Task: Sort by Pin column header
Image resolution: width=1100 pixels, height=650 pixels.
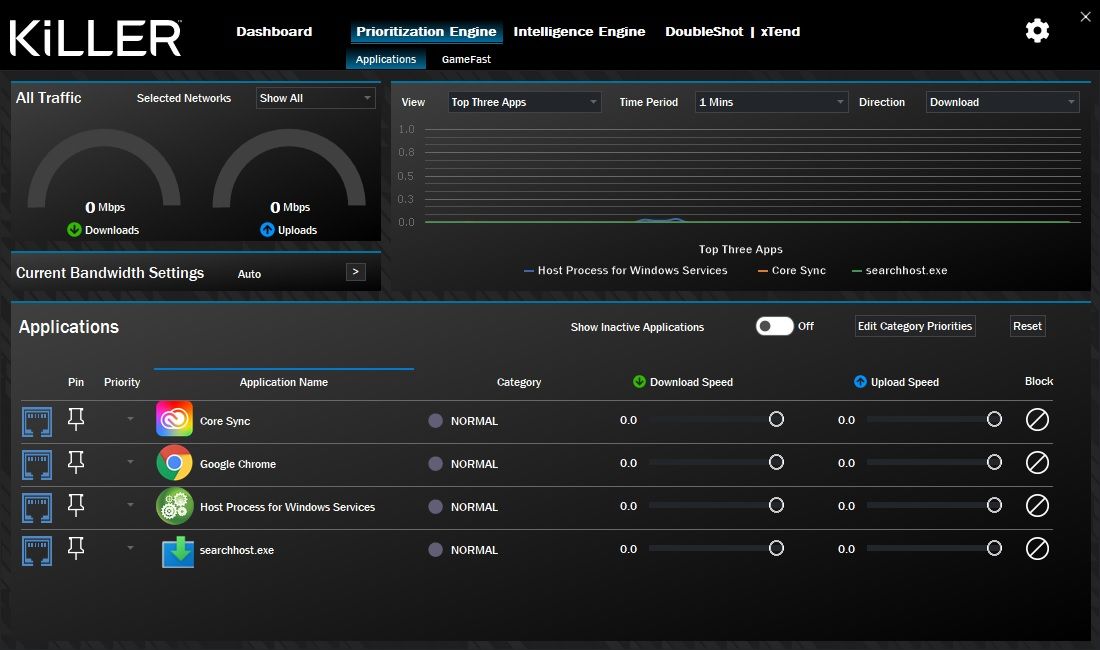Action: (x=76, y=382)
